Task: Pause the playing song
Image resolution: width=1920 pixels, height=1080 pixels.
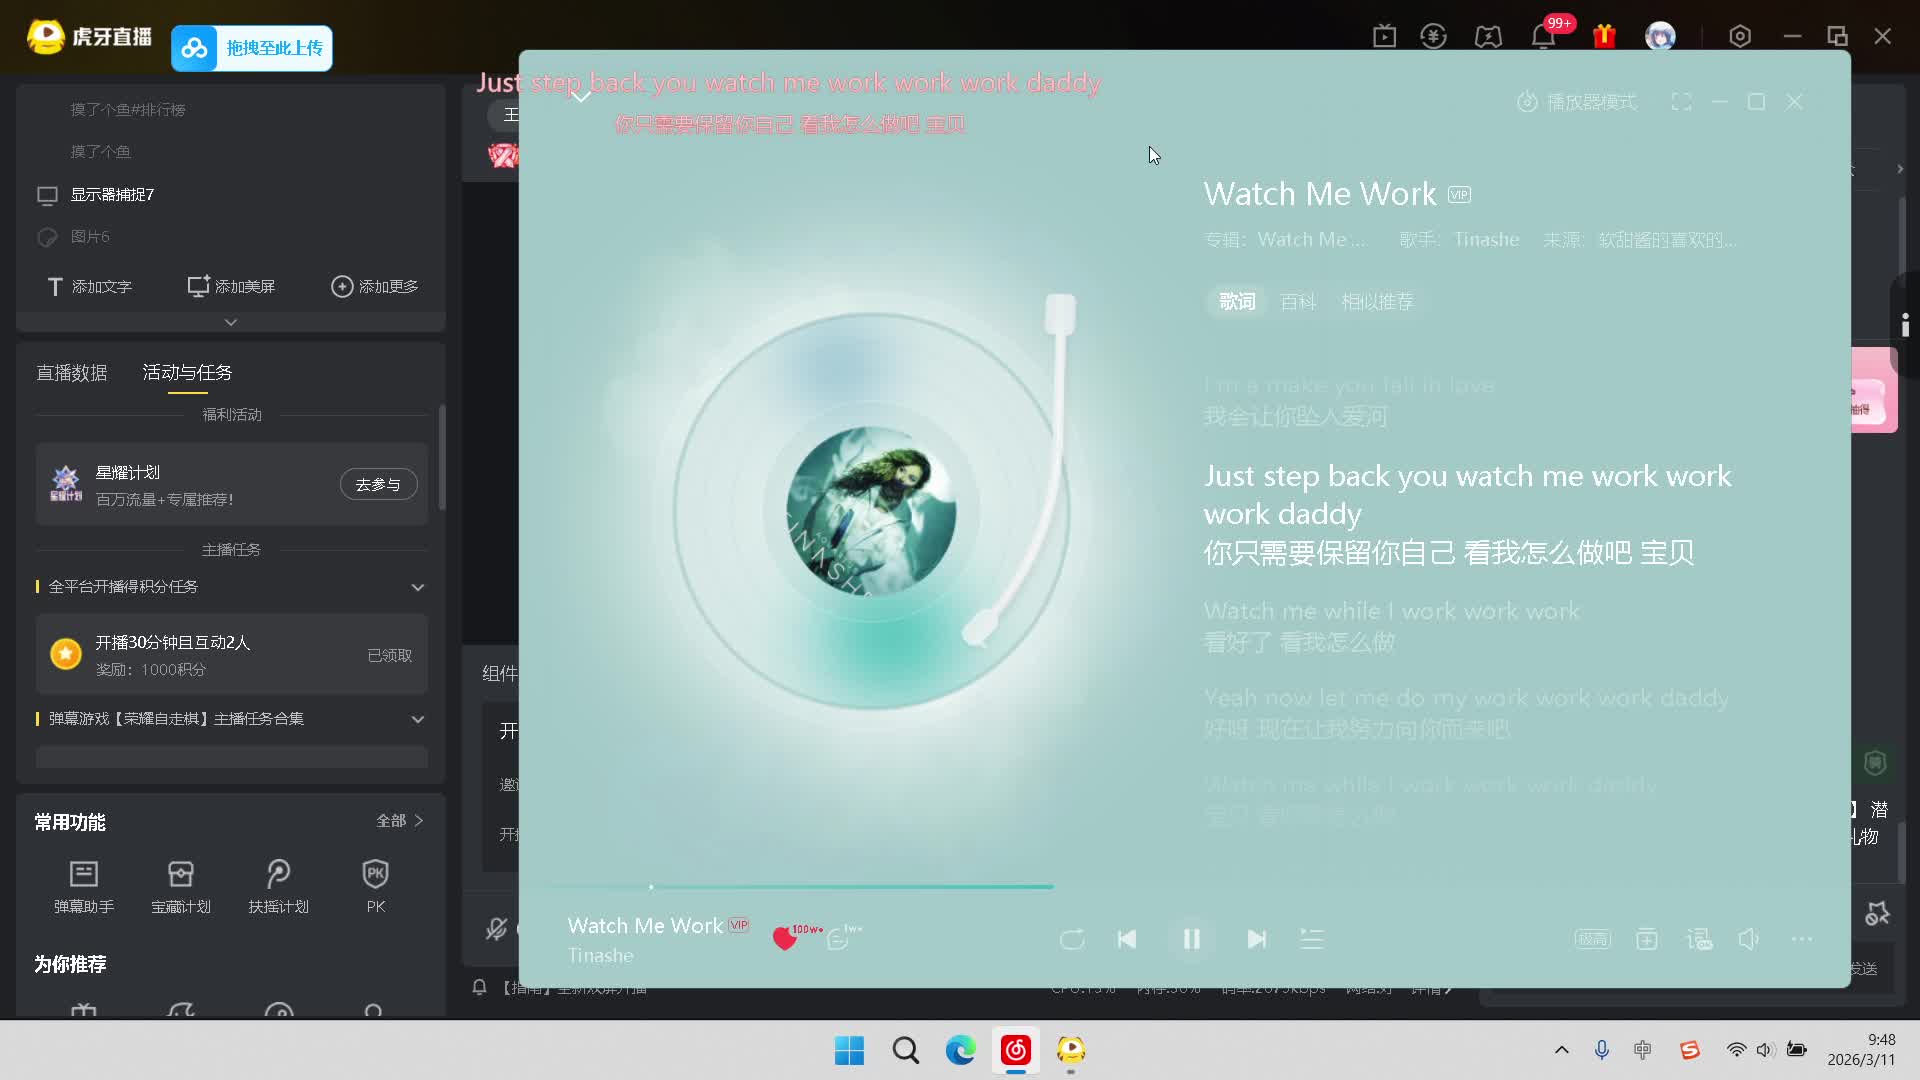Action: click(x=1191, y=939)
